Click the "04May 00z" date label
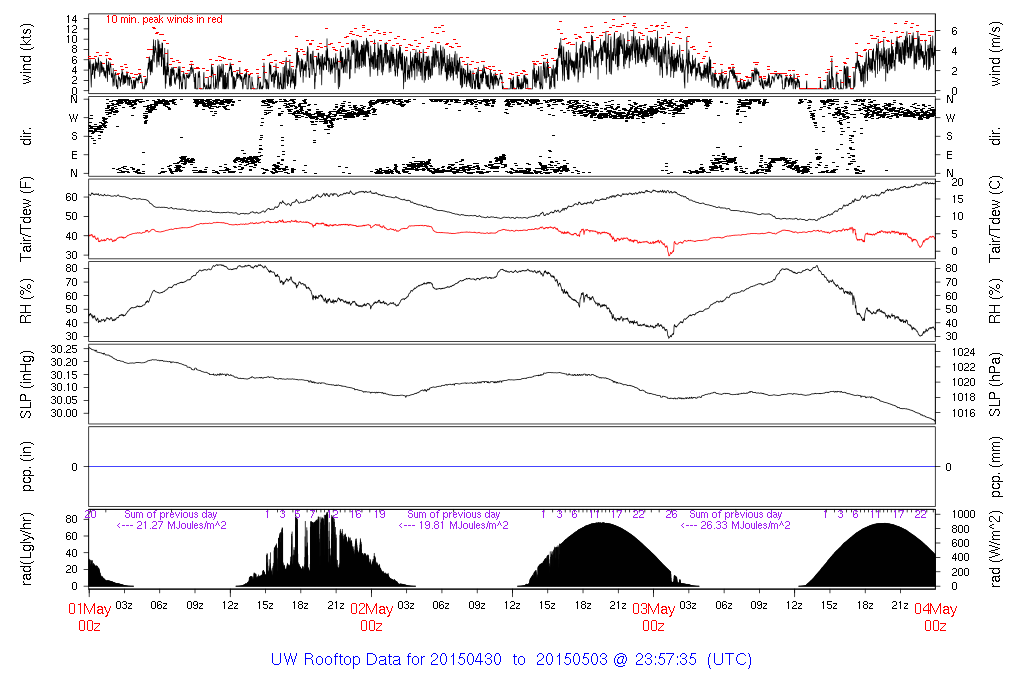The width and height of the screenshot is (1024, 700). (935, 617)
